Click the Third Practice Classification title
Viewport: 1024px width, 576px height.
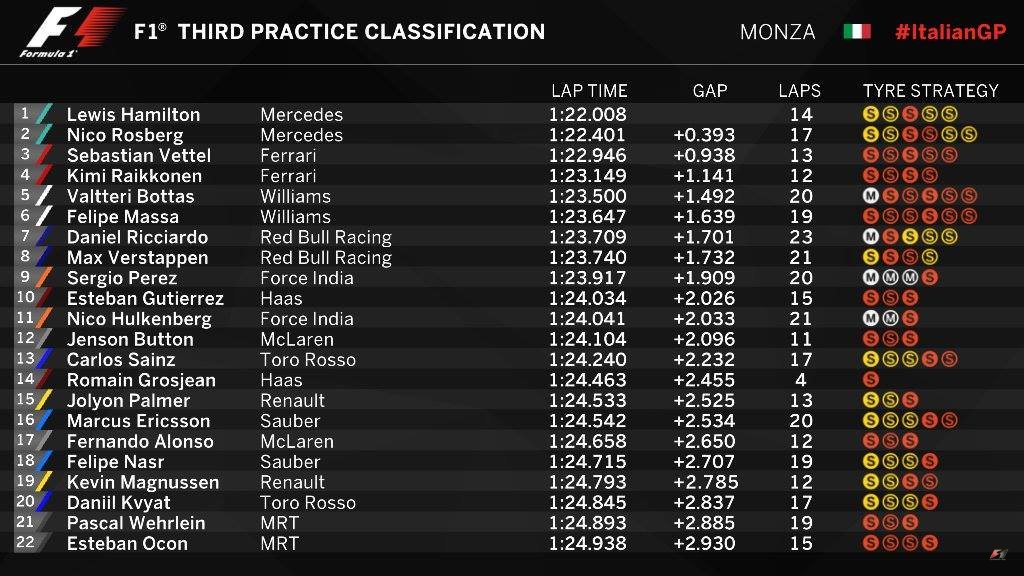coord(340,32)
